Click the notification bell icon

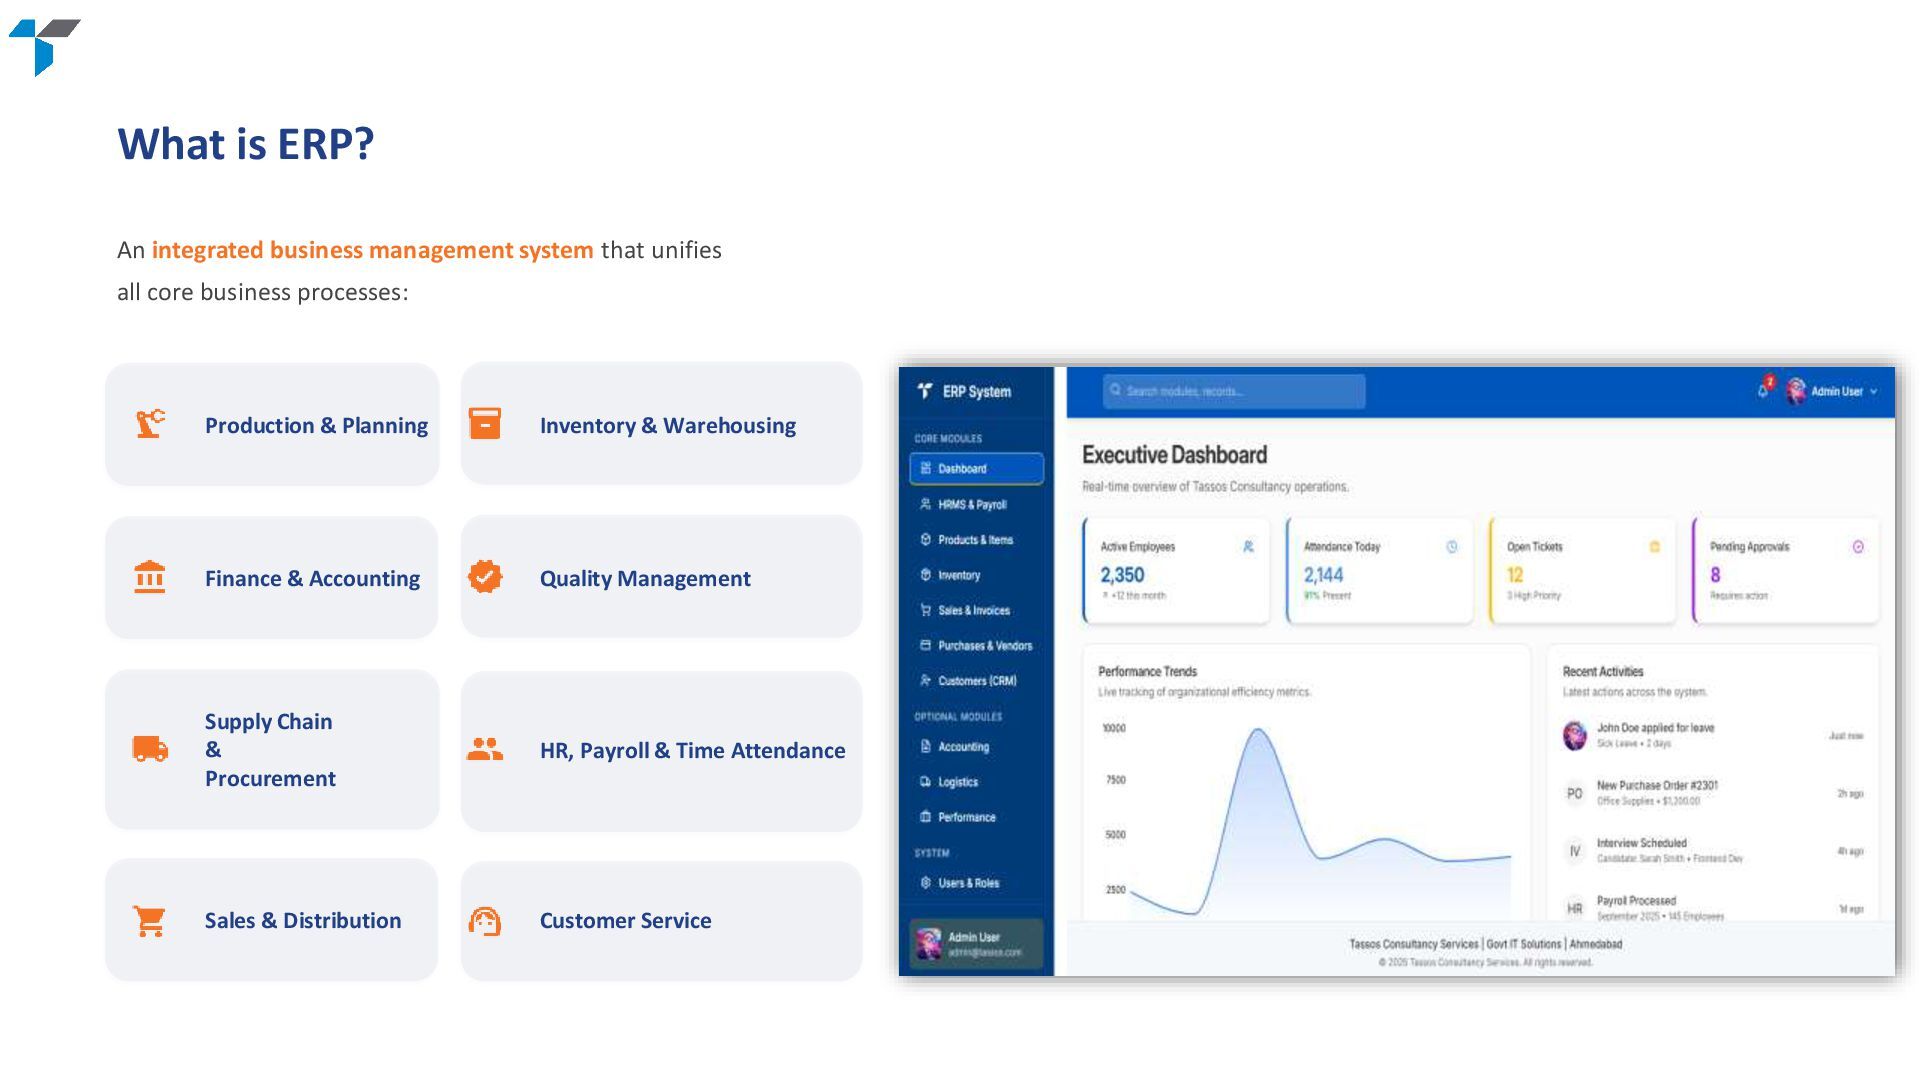1762,391
